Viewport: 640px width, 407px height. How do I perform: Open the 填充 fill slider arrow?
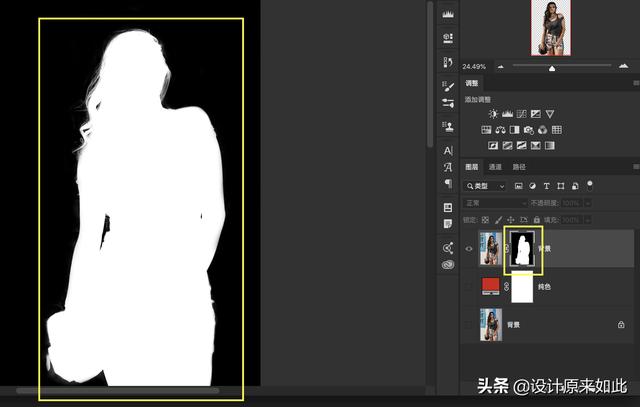588,220
